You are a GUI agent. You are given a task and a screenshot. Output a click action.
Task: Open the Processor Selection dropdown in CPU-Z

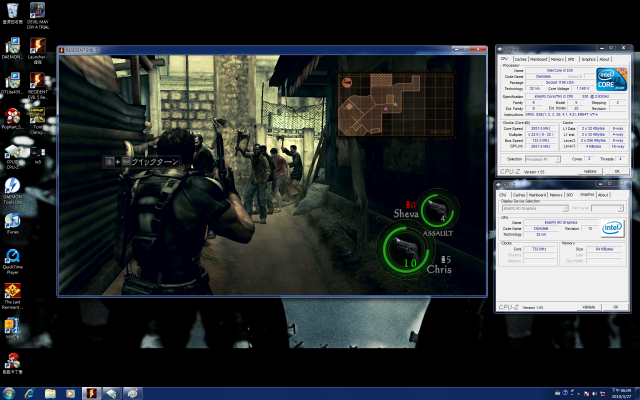[x=542, y=159]
